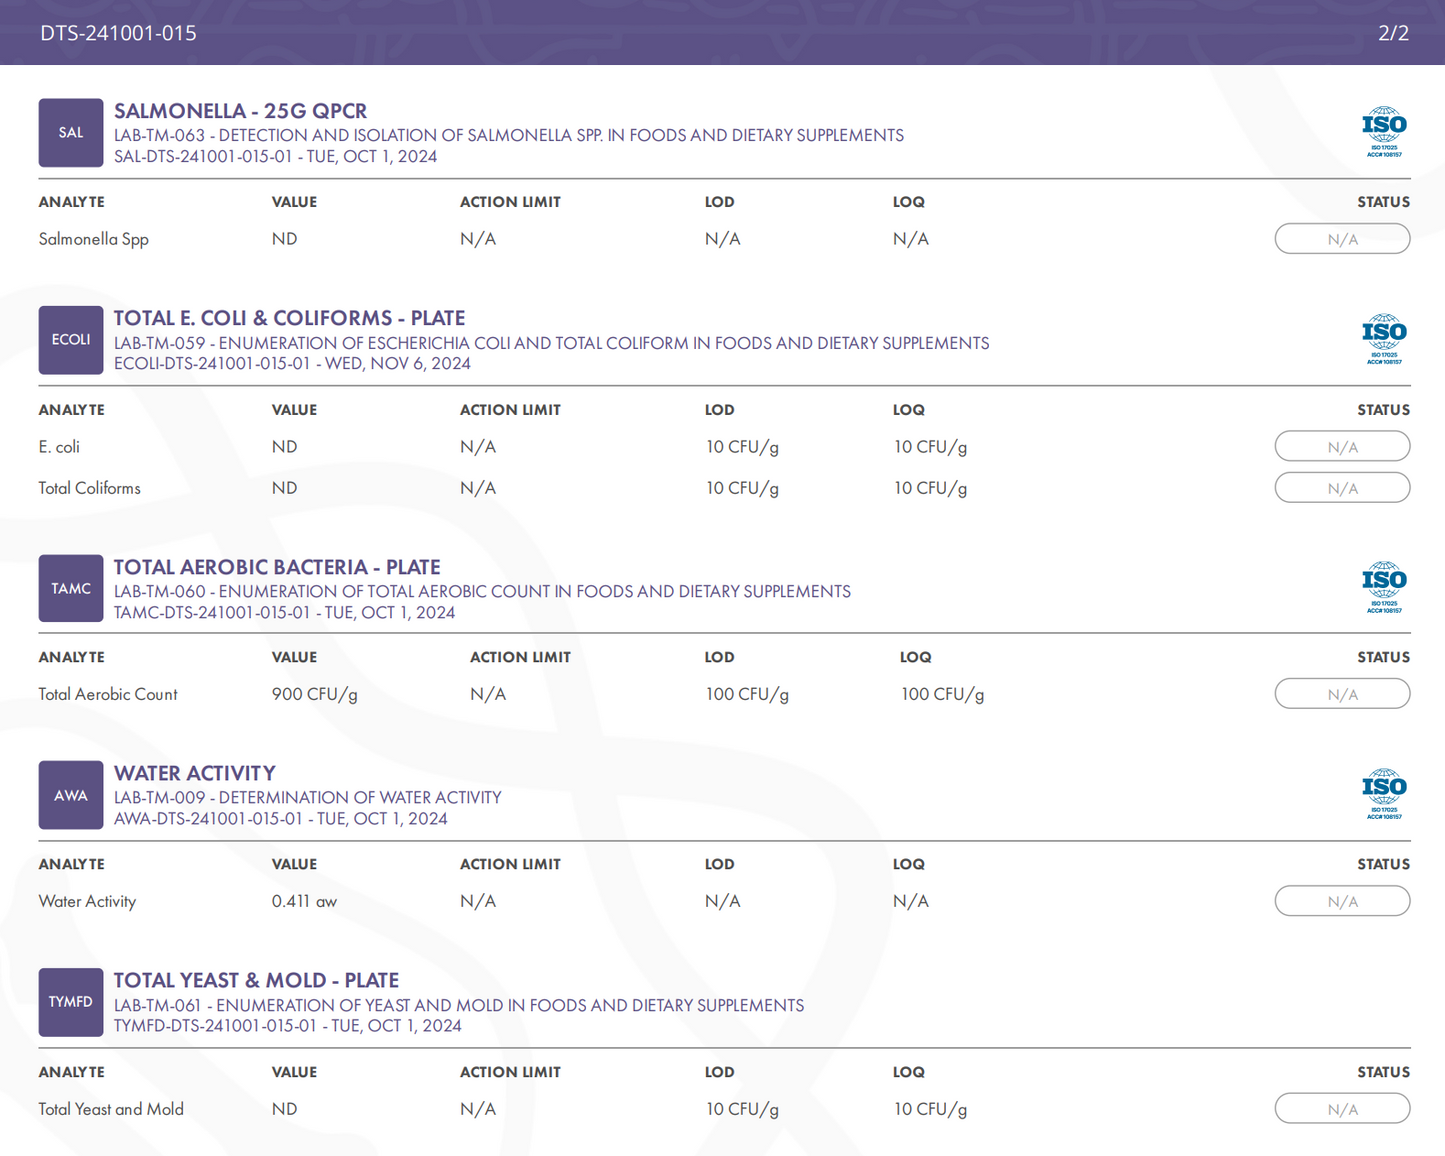
Task: Click the E. coli N/A status pill
Action: pyautogui.click(x=1342, y=447)
